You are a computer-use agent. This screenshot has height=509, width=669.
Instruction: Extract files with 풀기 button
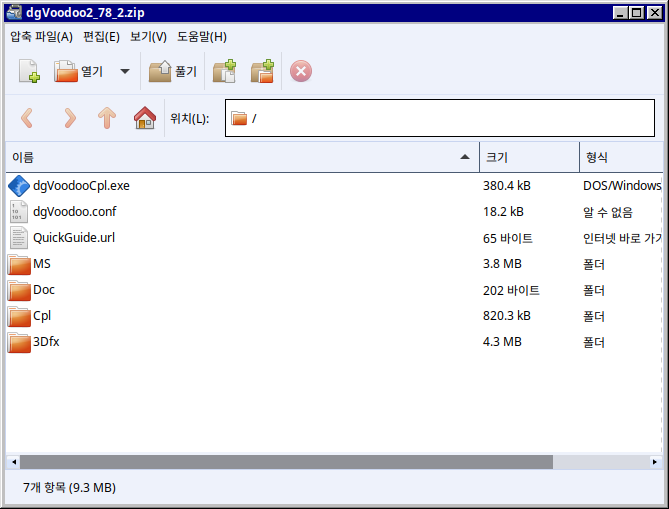(x=173, y=71)
